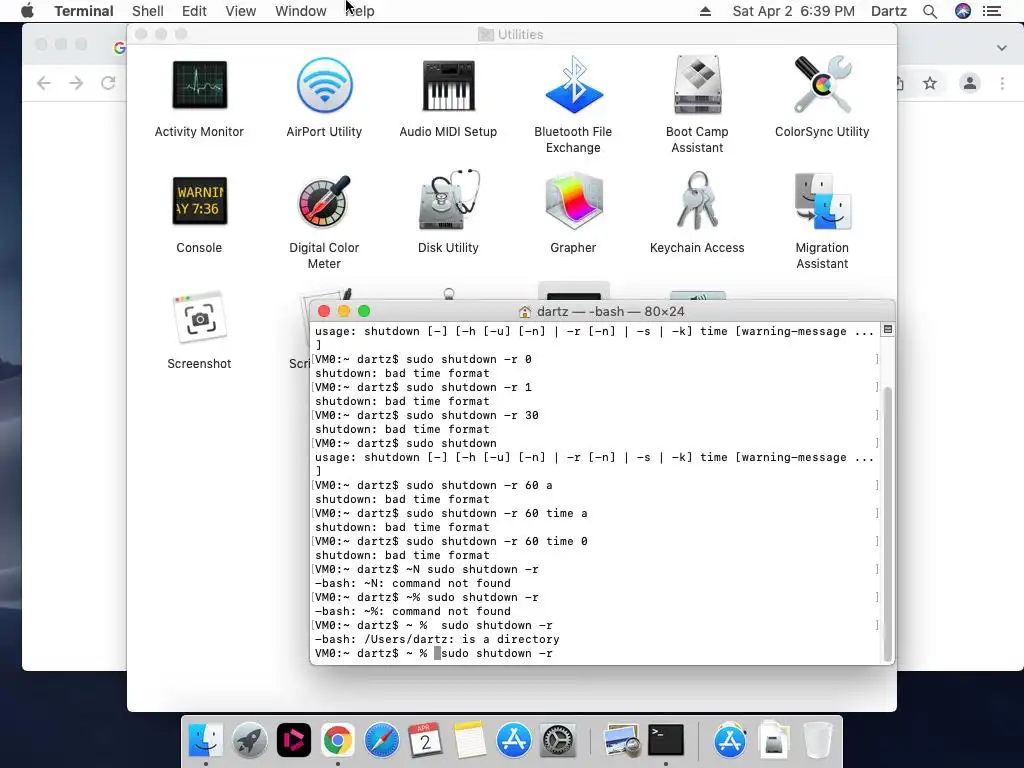This screenshot has height=768, width=1024.
Task: Open the Window menu
Action: pyautogui.click(x=300, y=11)
